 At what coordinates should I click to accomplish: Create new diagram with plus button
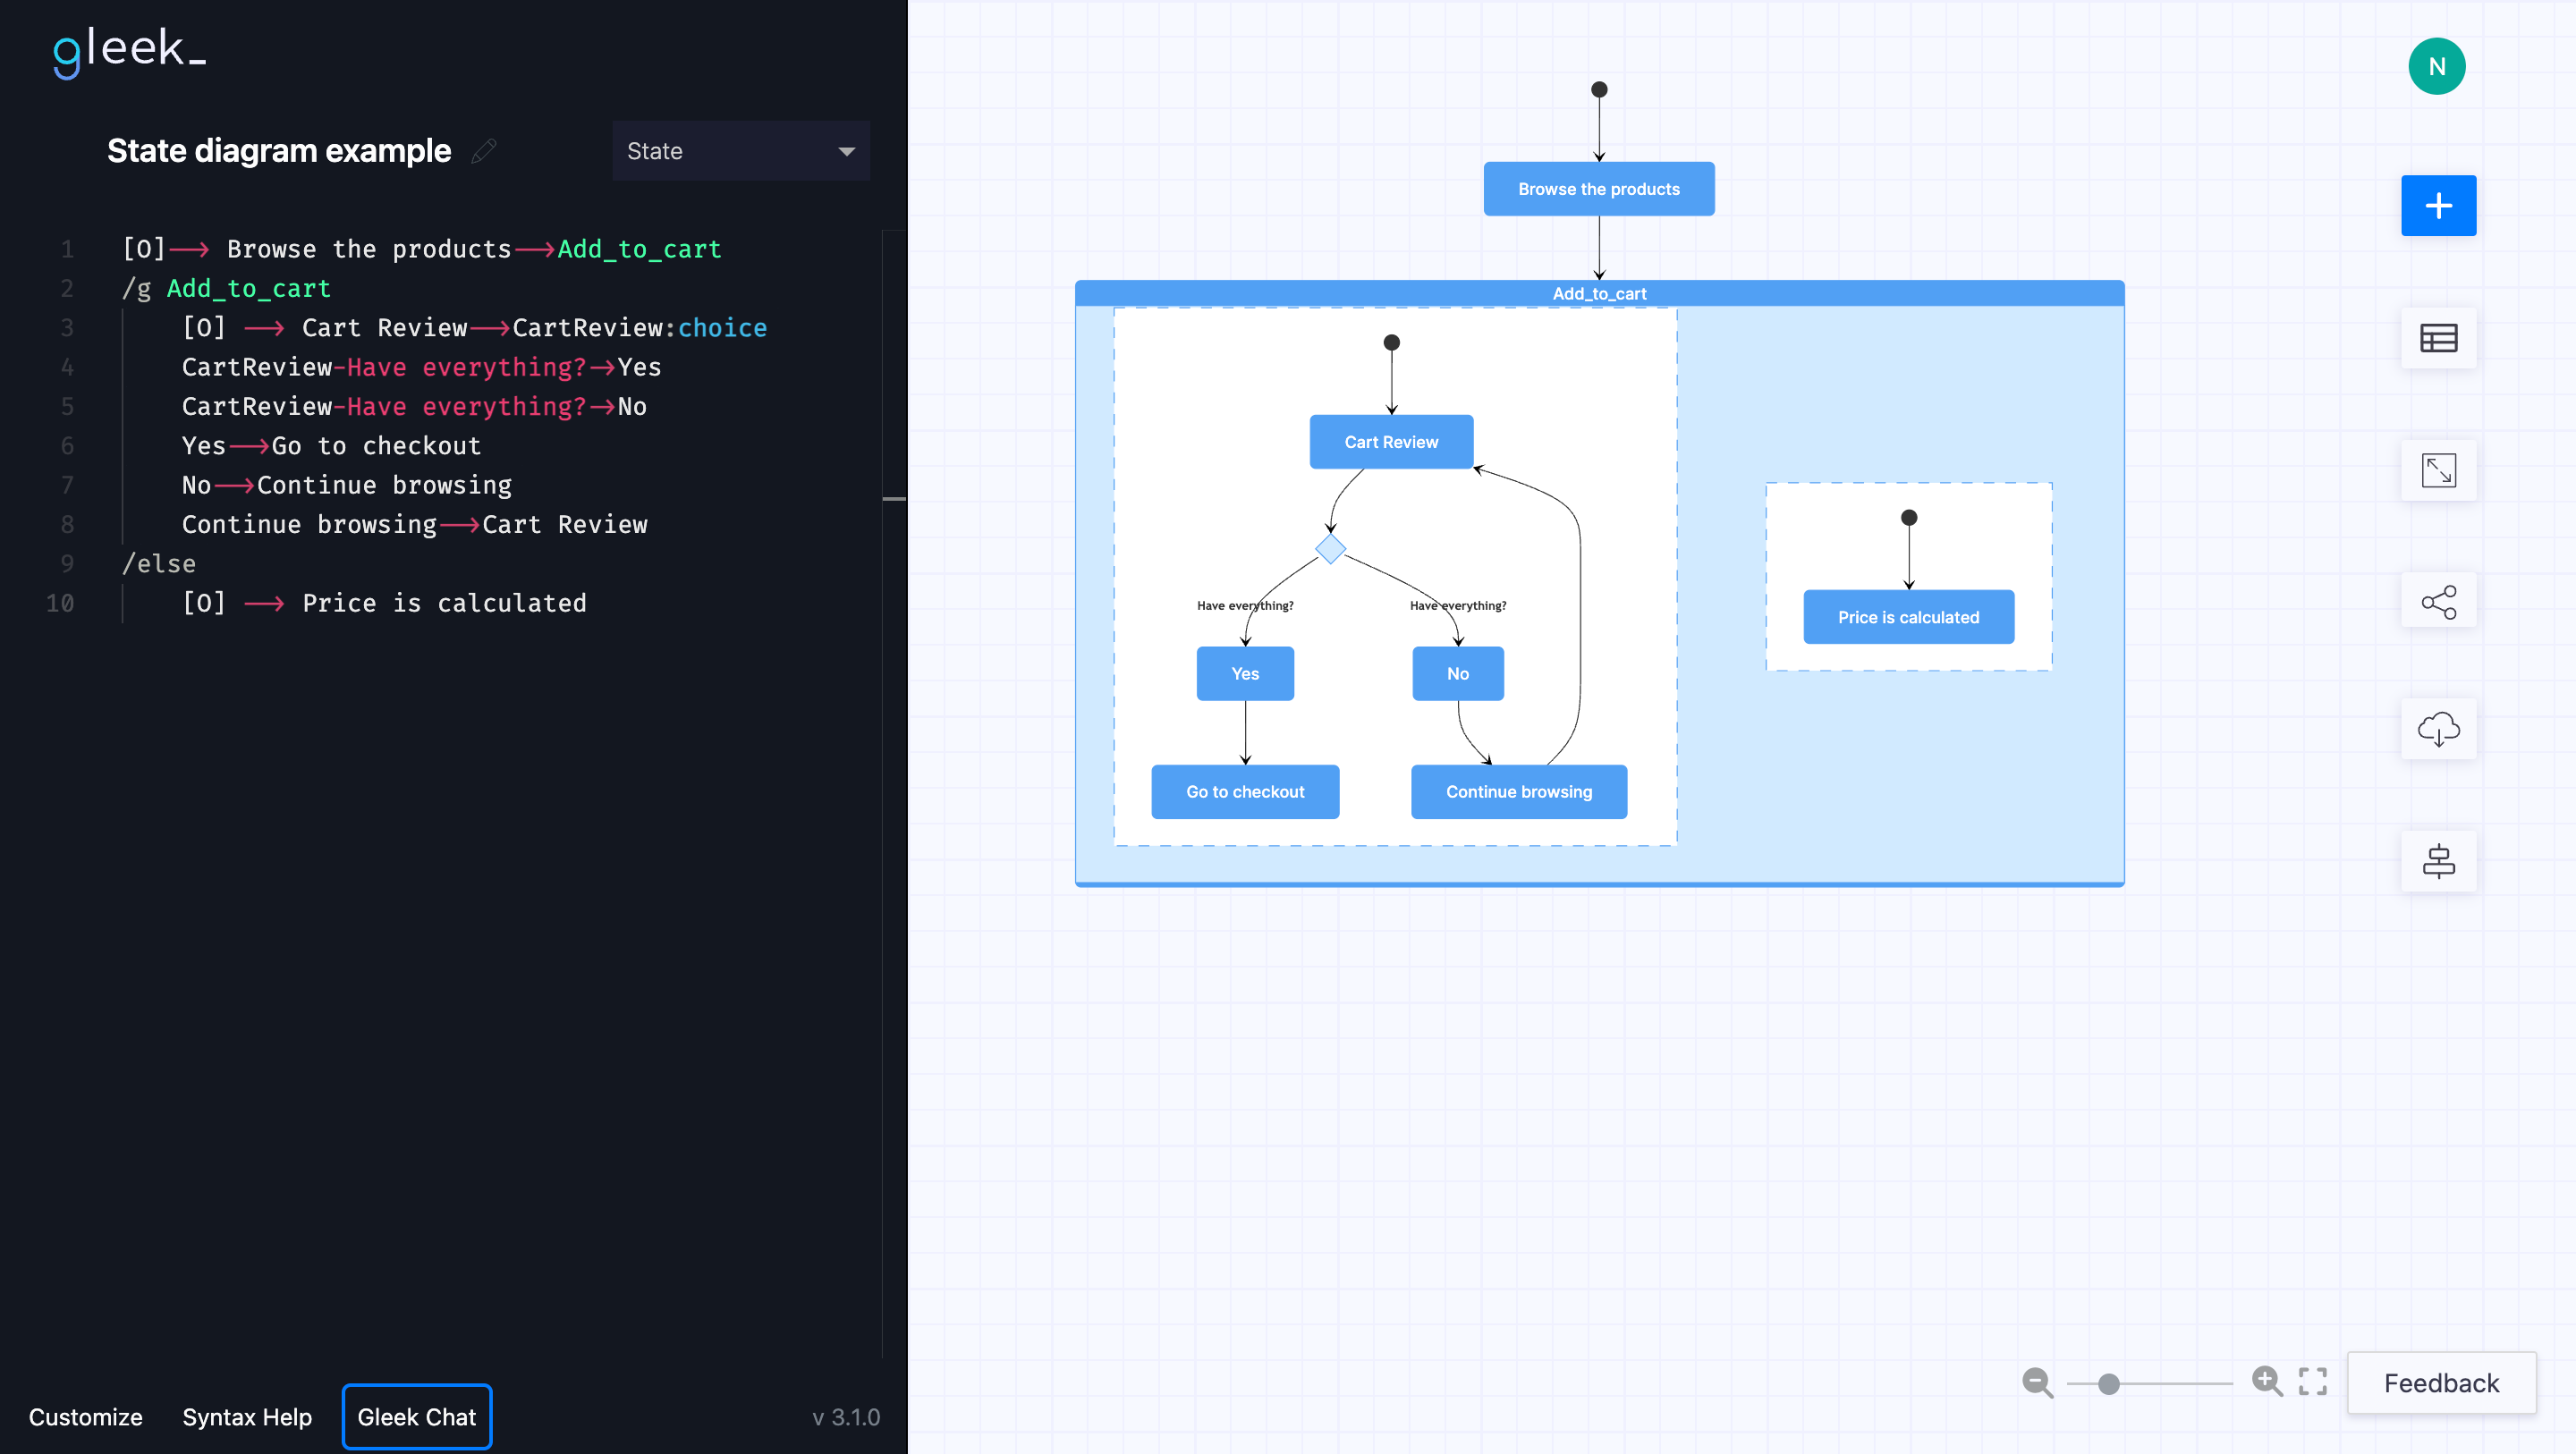click(2438, 206)
